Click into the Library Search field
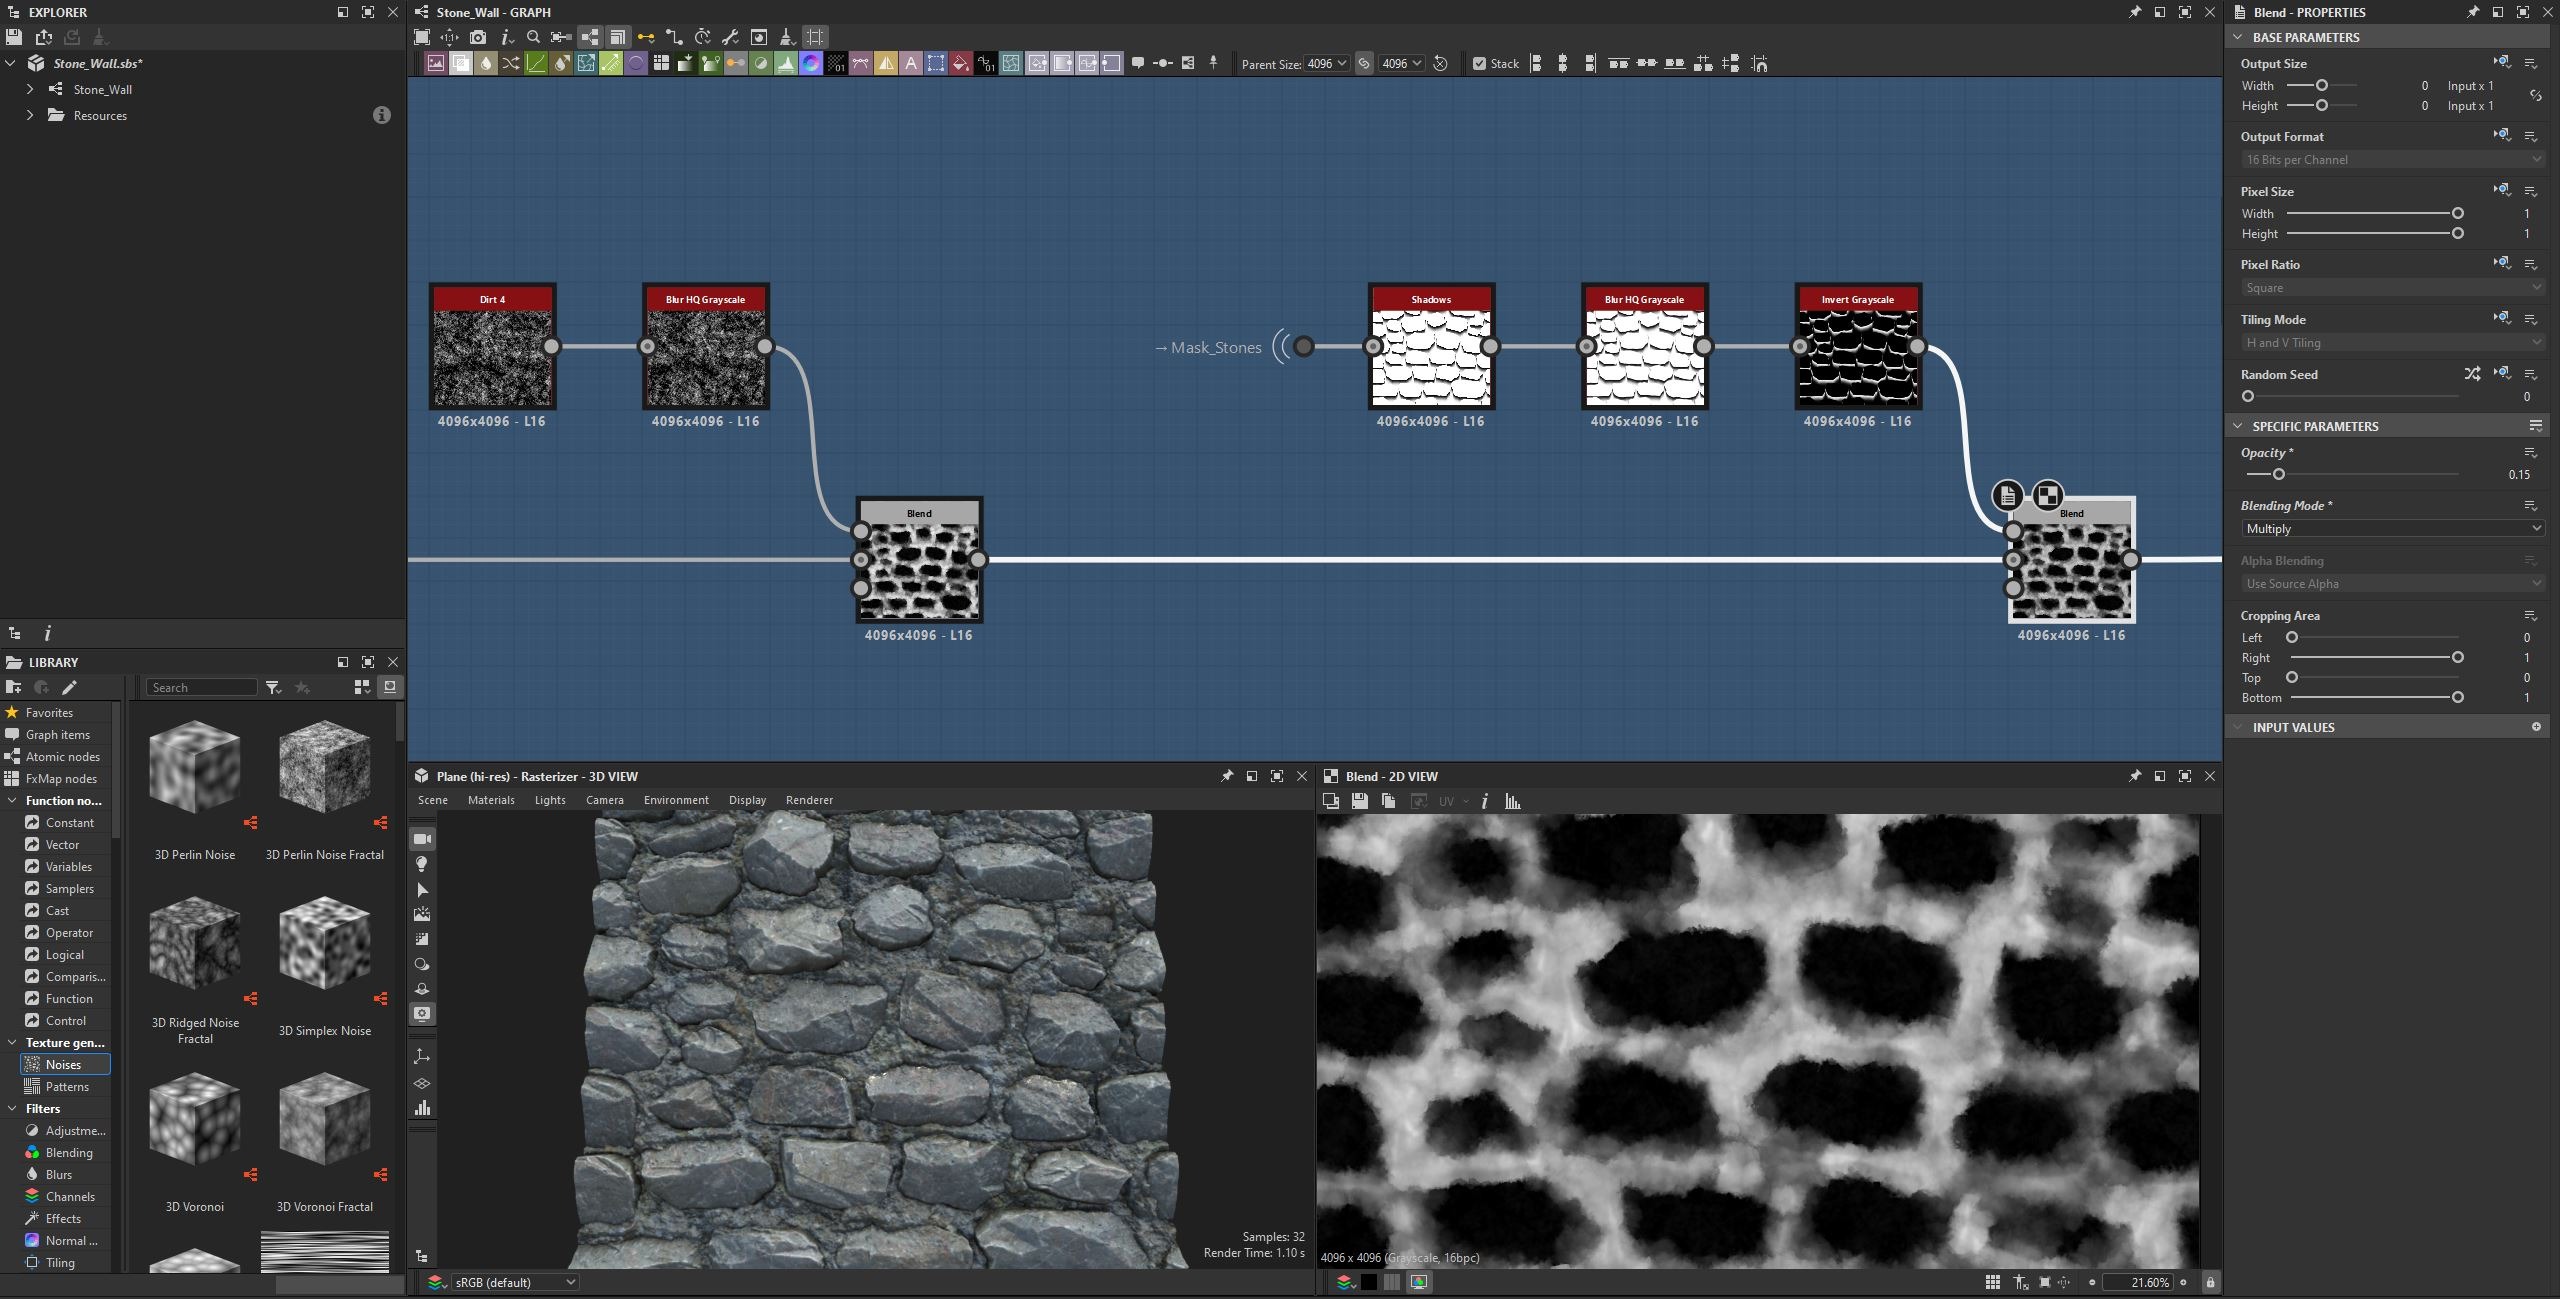 click(202, 687)
